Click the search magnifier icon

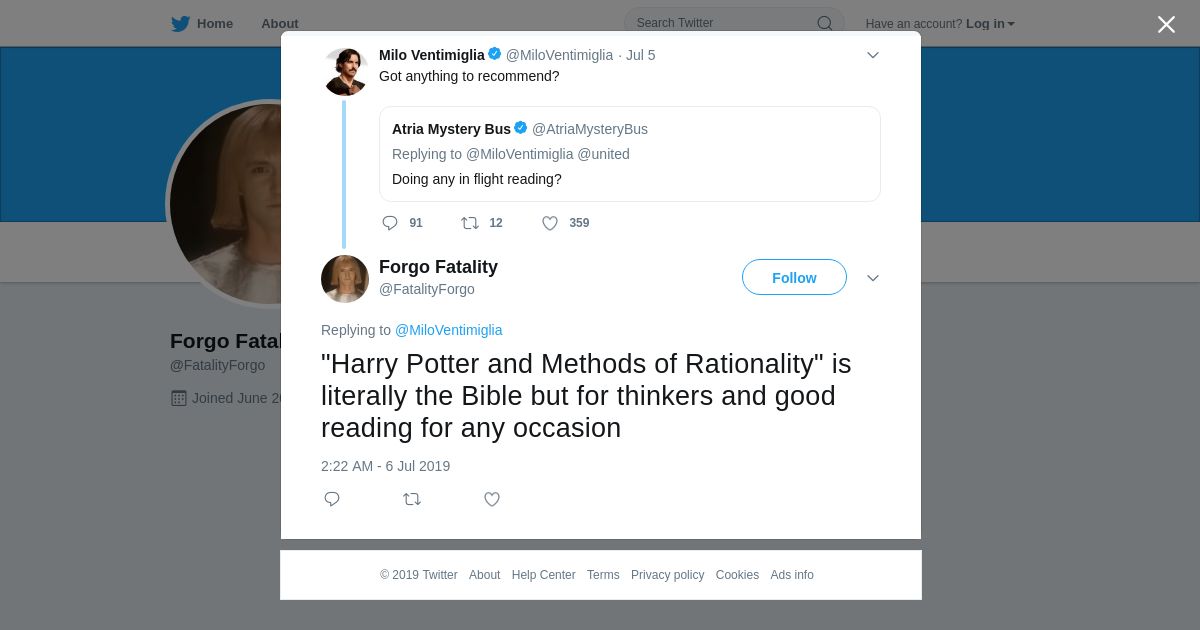pos(824,24)
